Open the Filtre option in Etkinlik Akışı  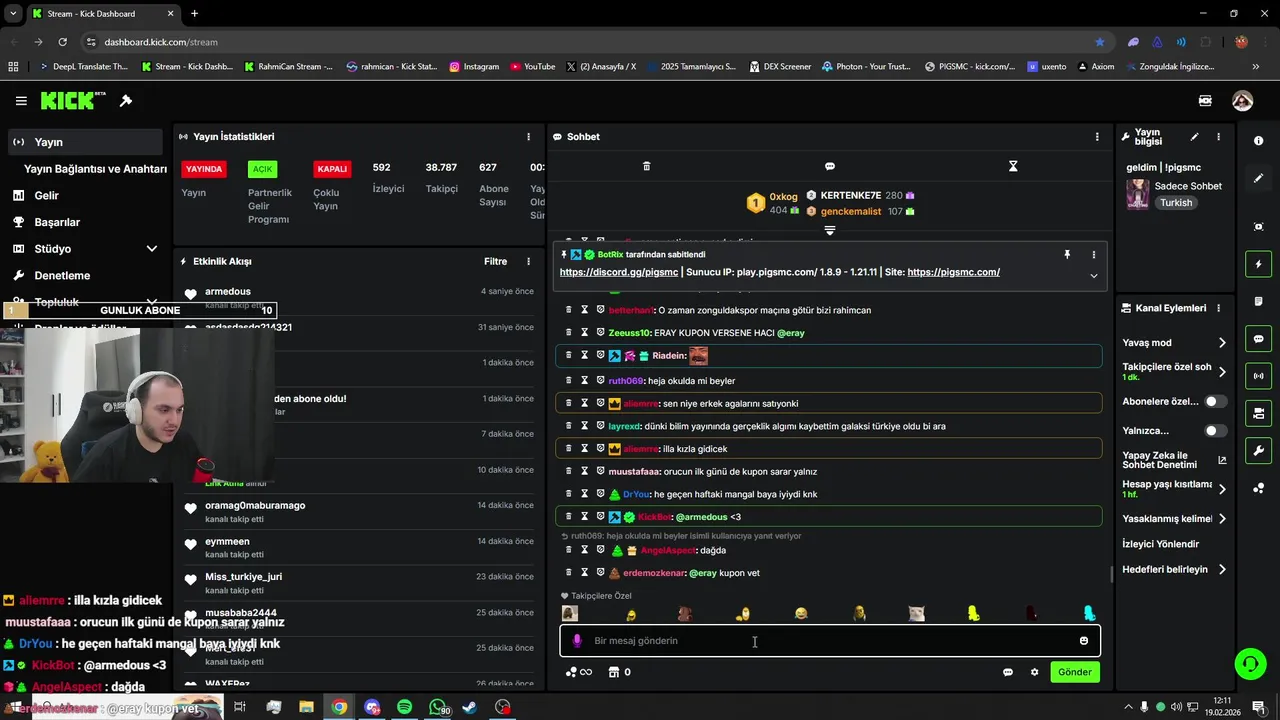(x=495, y=262)
